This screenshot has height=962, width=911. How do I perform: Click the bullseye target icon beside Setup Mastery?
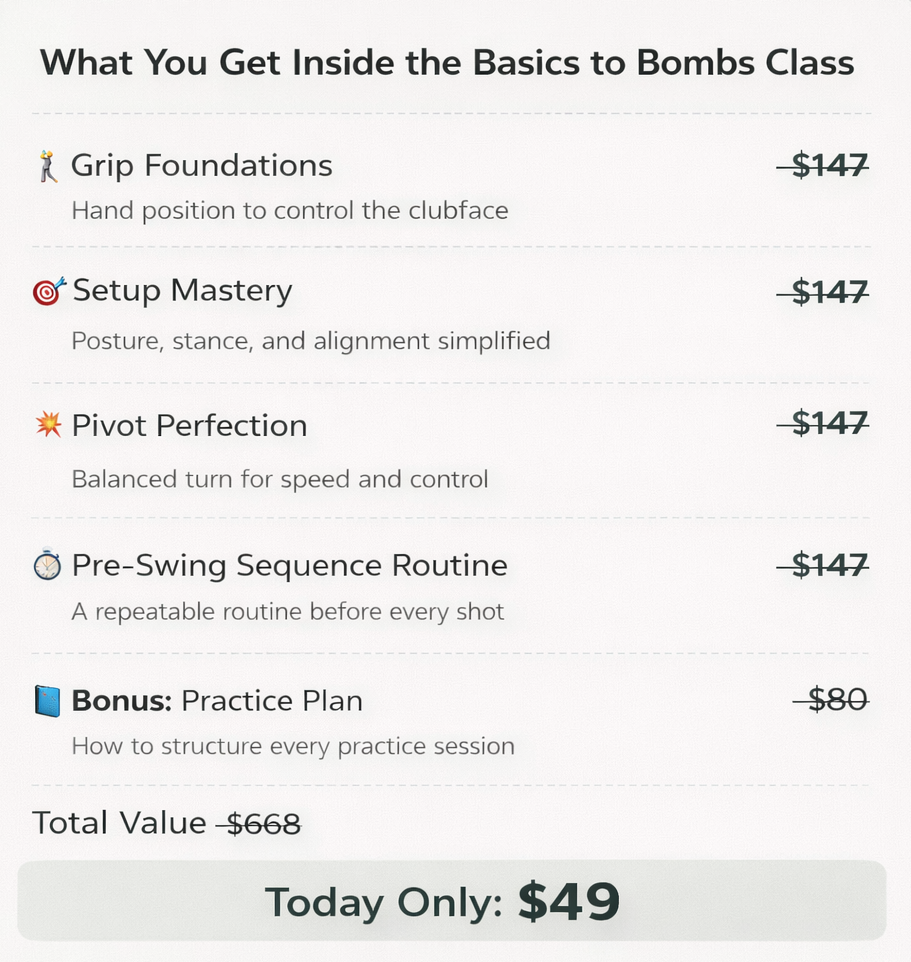(48, 291)
